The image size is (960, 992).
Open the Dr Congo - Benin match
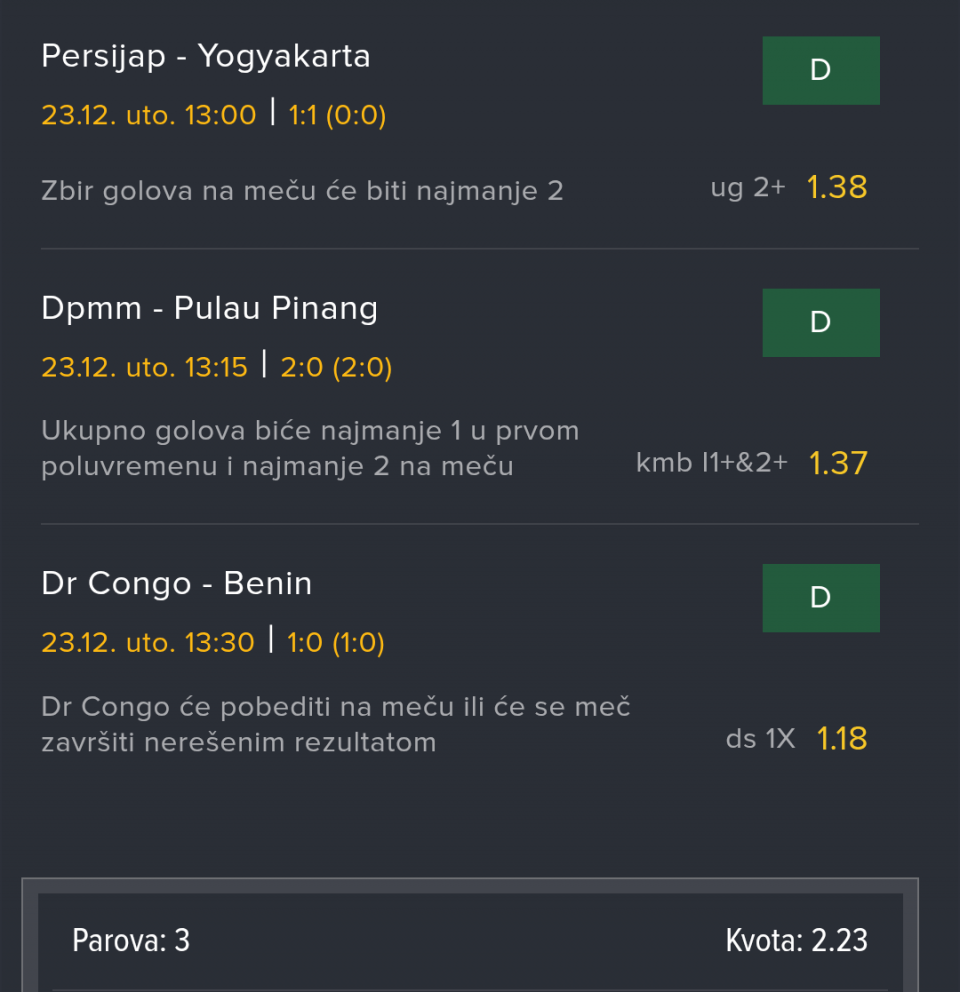coord(177,583)
